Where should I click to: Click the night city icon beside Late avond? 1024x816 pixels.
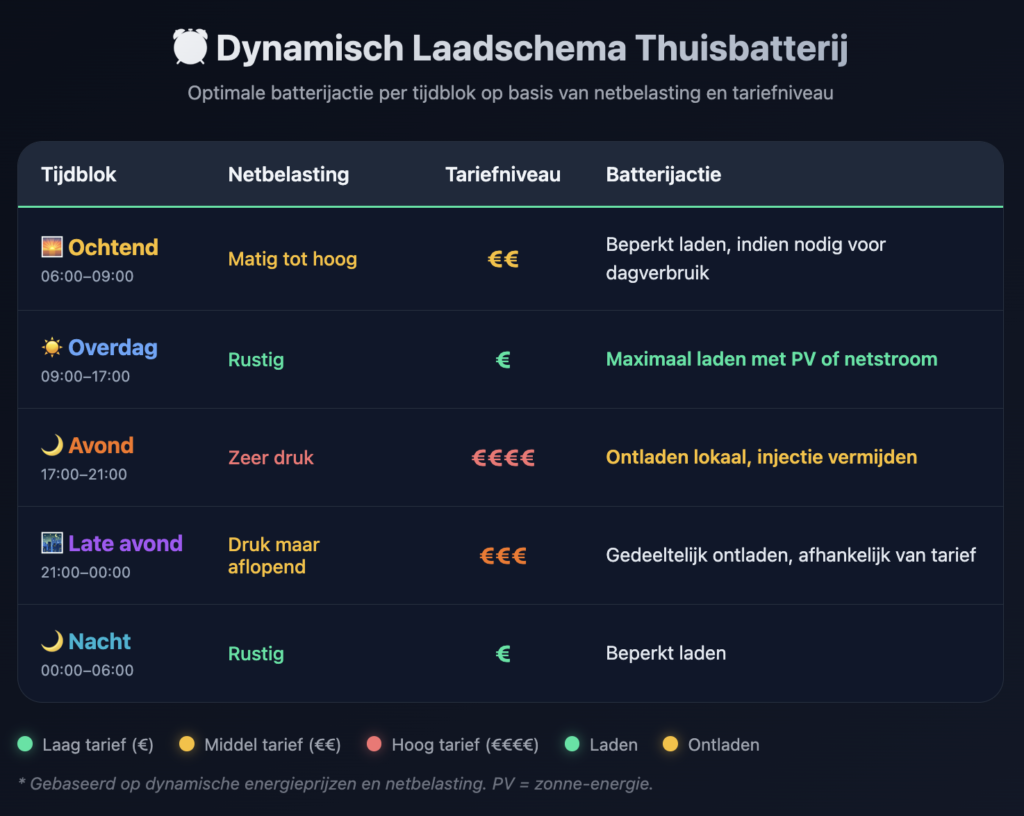tap(52, 544)
